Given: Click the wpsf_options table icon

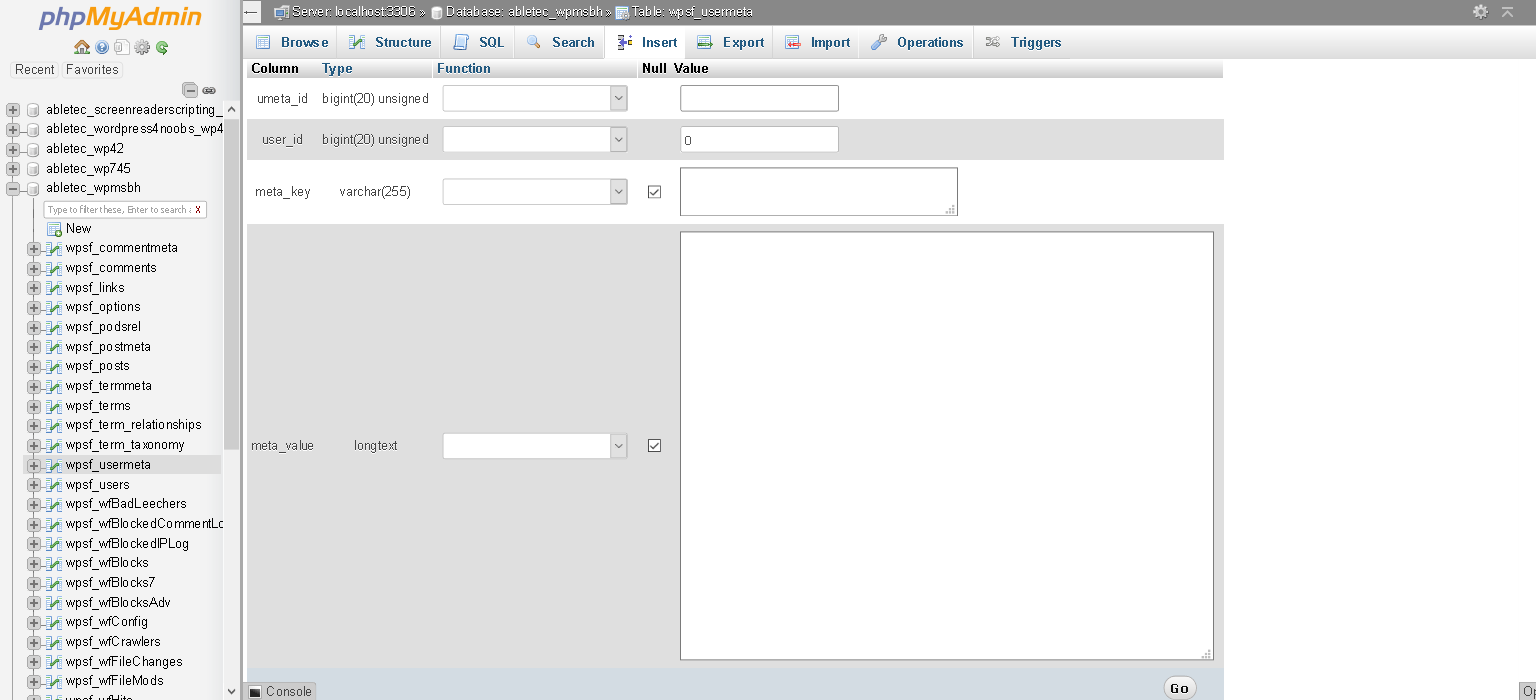Looking at the screenshot, I should tap(54, 307).
